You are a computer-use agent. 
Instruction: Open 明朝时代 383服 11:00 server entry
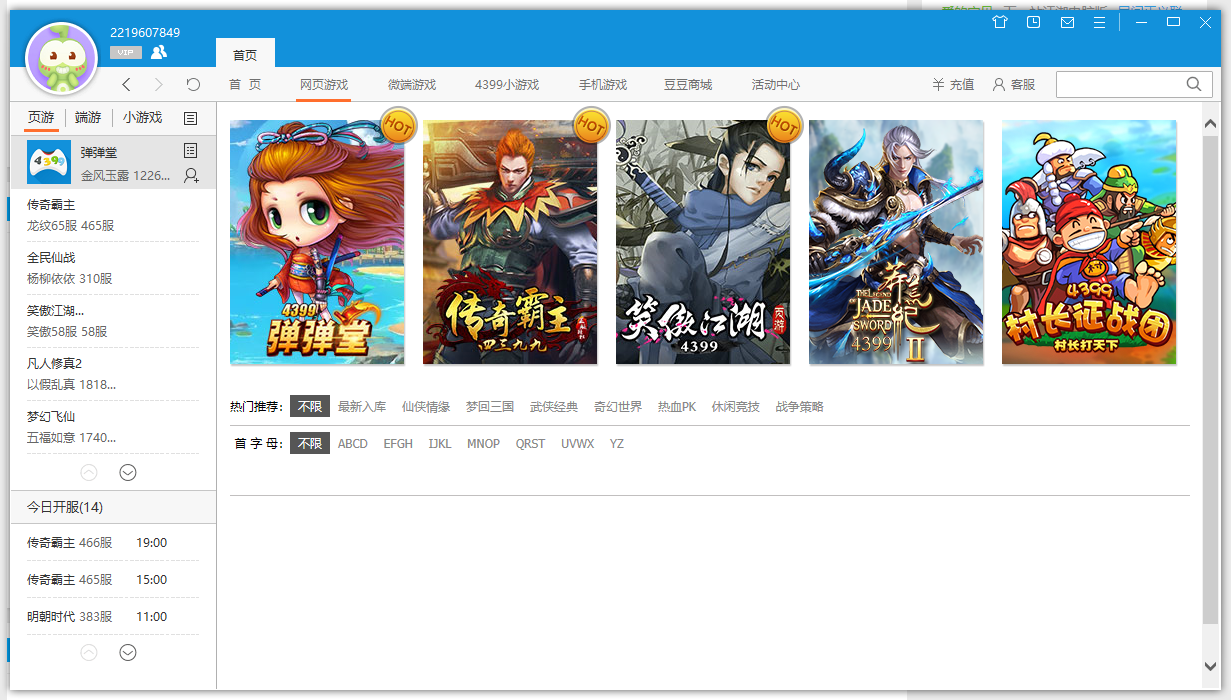point(113,616)
